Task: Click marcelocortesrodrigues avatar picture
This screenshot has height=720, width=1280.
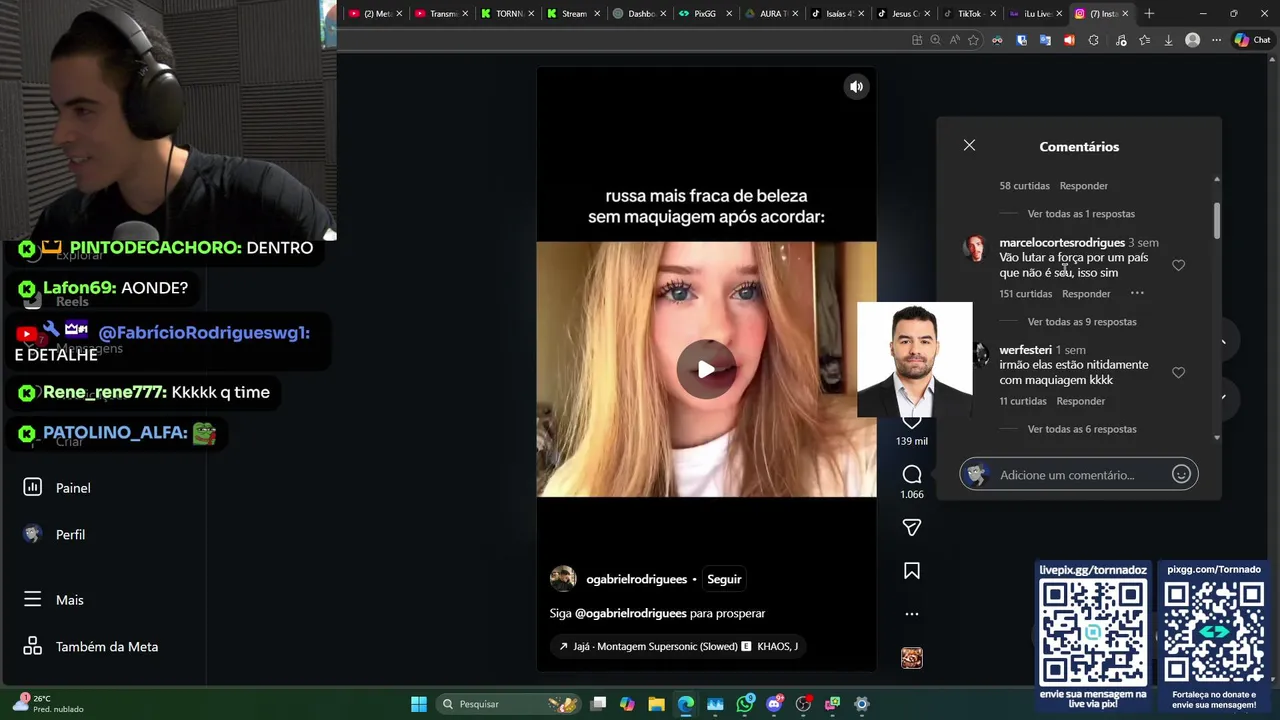Action: coord(975,248)
